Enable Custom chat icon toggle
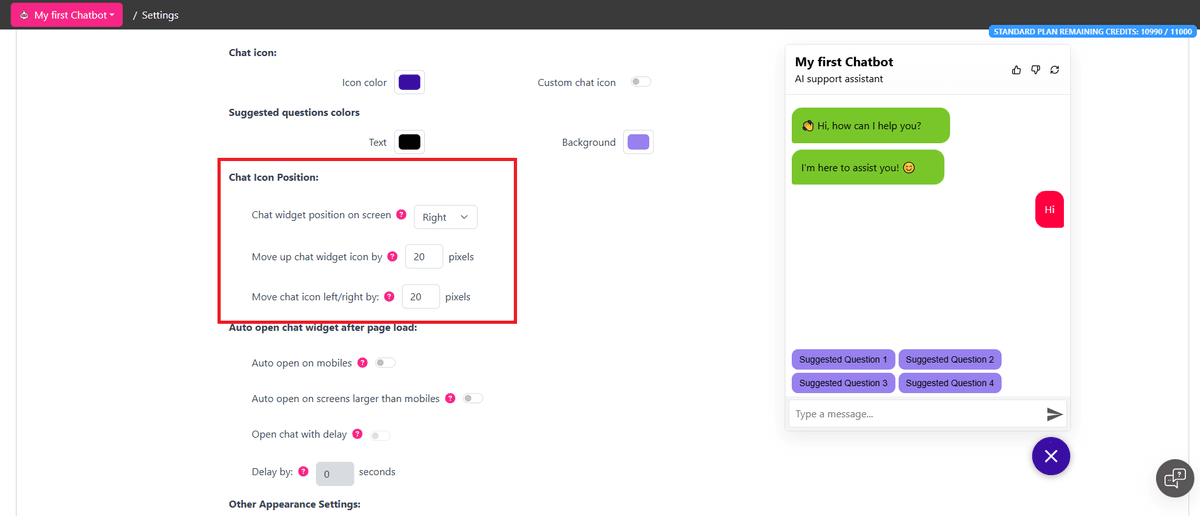1200x516 pixels. point(640,82)
